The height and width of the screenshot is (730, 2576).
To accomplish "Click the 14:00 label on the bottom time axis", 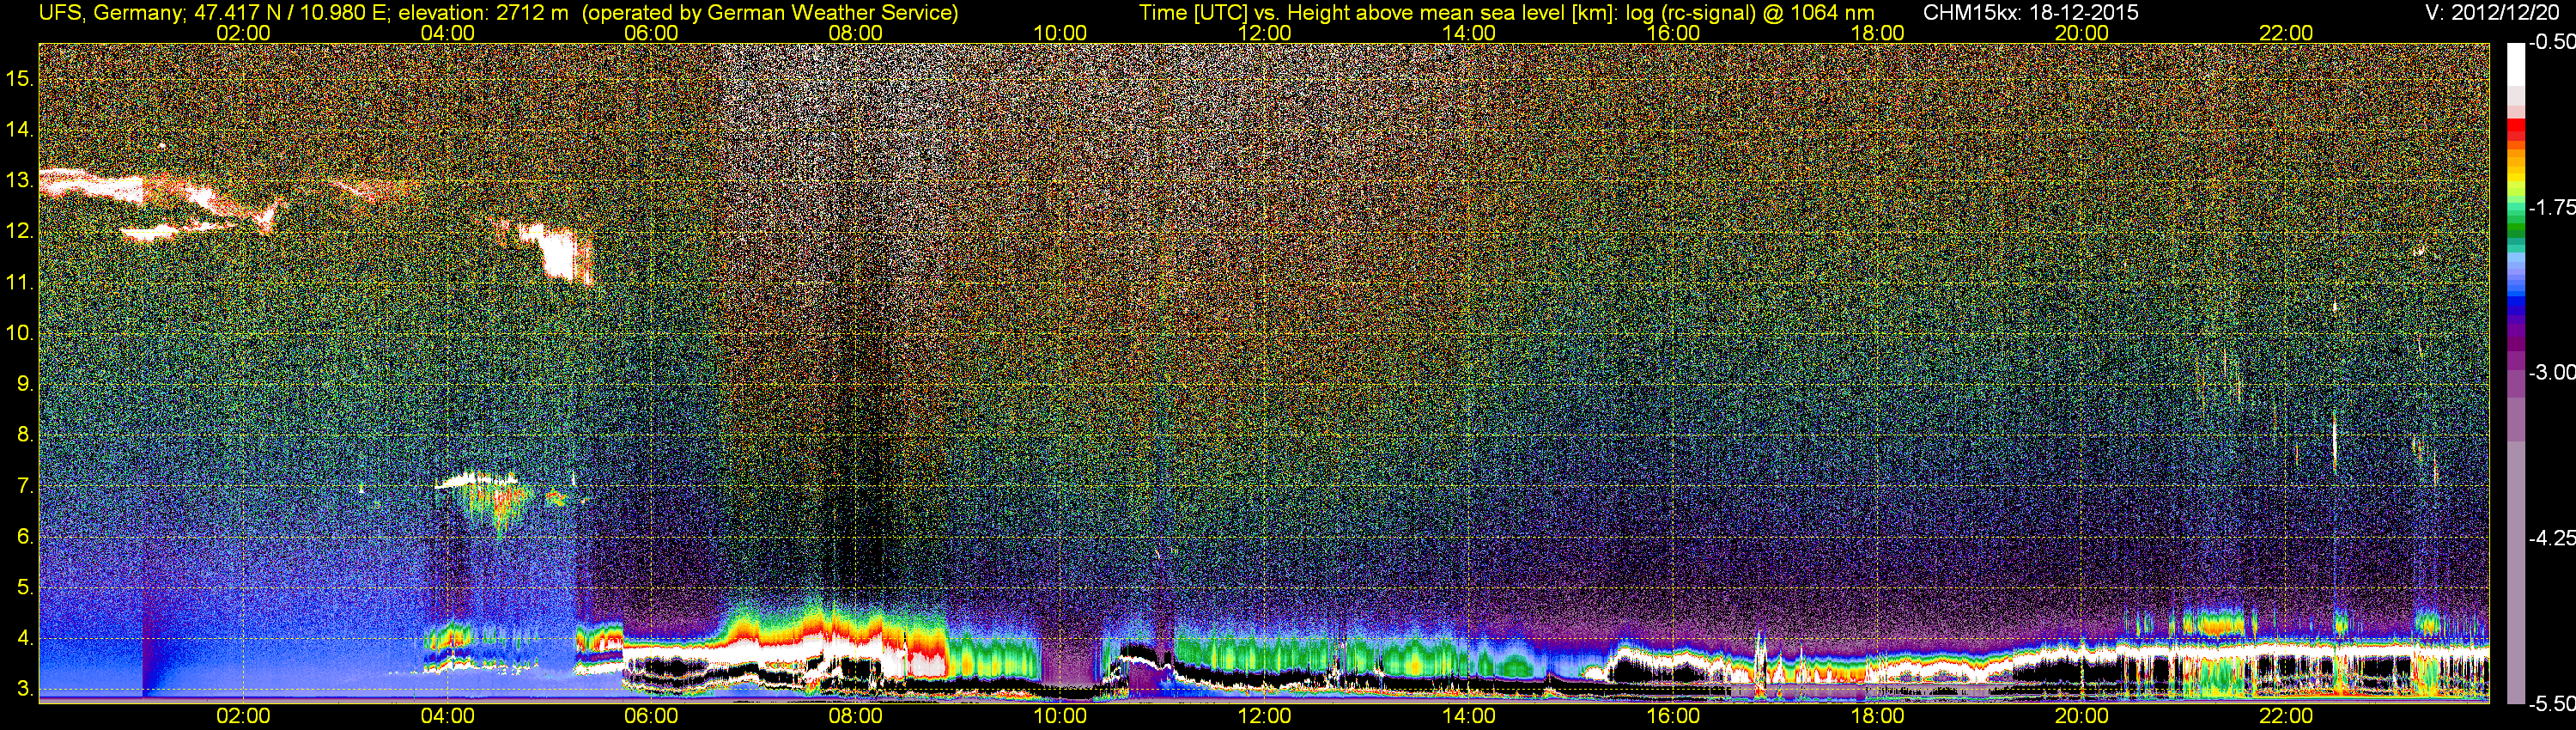I will (x=1469, y=717).
